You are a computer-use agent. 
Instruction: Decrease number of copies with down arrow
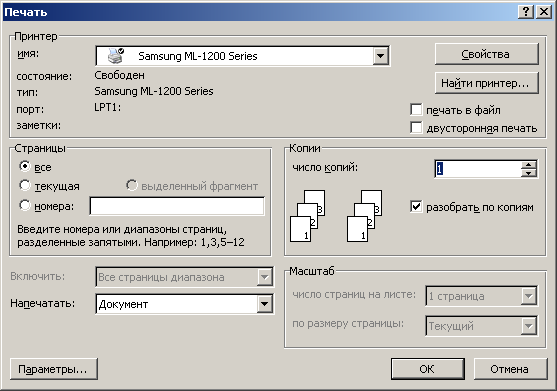click(529, 173)
